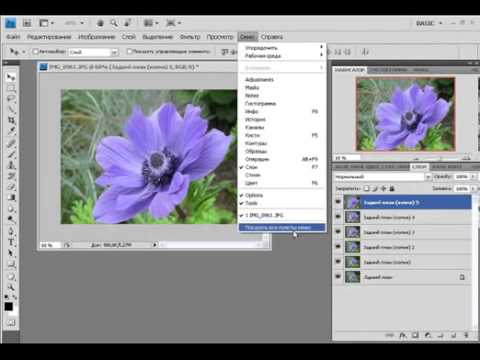Open the Изображение menu
The image size is (480, 360).
tap(96, 37)
